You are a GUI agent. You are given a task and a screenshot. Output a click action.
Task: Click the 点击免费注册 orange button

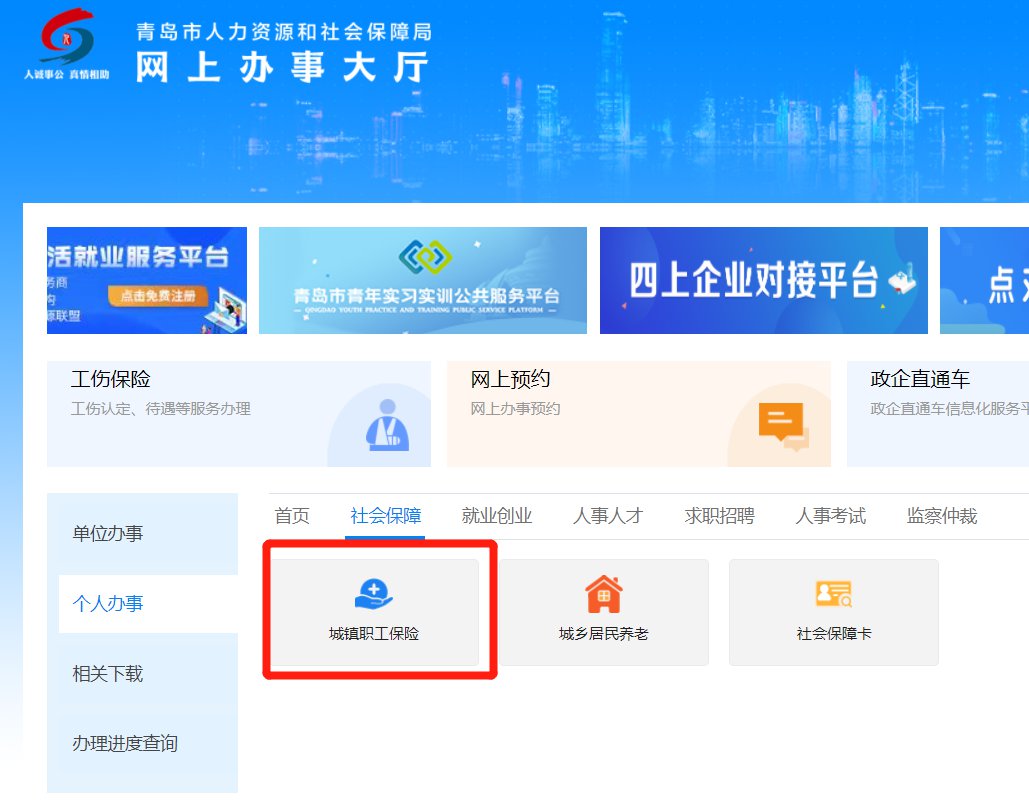(x=158, y=296)
